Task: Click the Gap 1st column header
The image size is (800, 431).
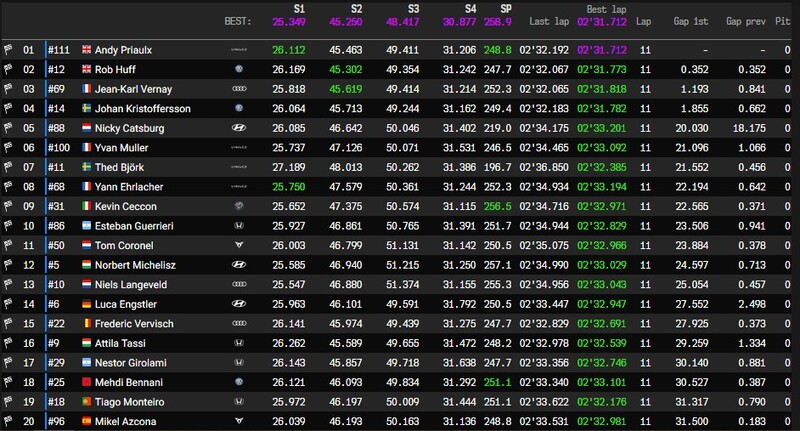Action: pos(691,21)
